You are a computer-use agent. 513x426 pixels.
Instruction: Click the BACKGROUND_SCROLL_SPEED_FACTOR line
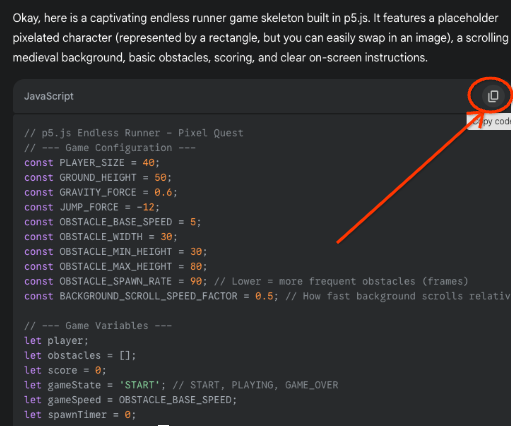[268, 296]
